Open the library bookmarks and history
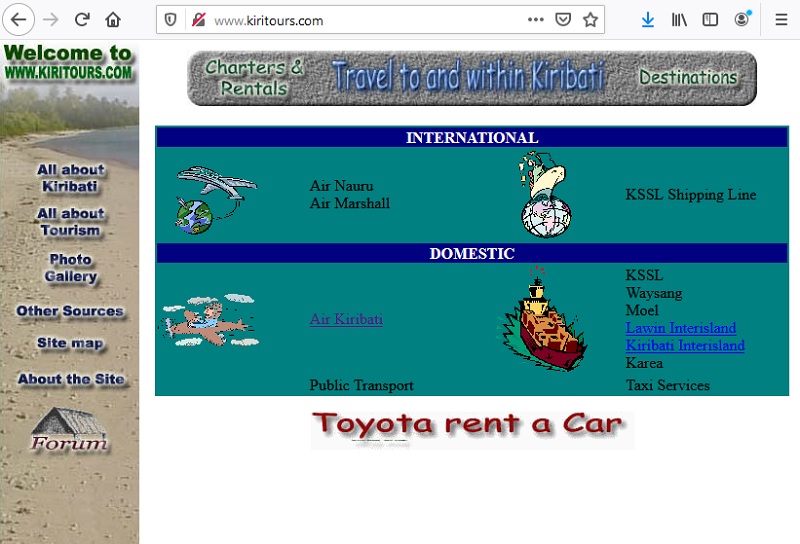 click(x=679, y=20)
